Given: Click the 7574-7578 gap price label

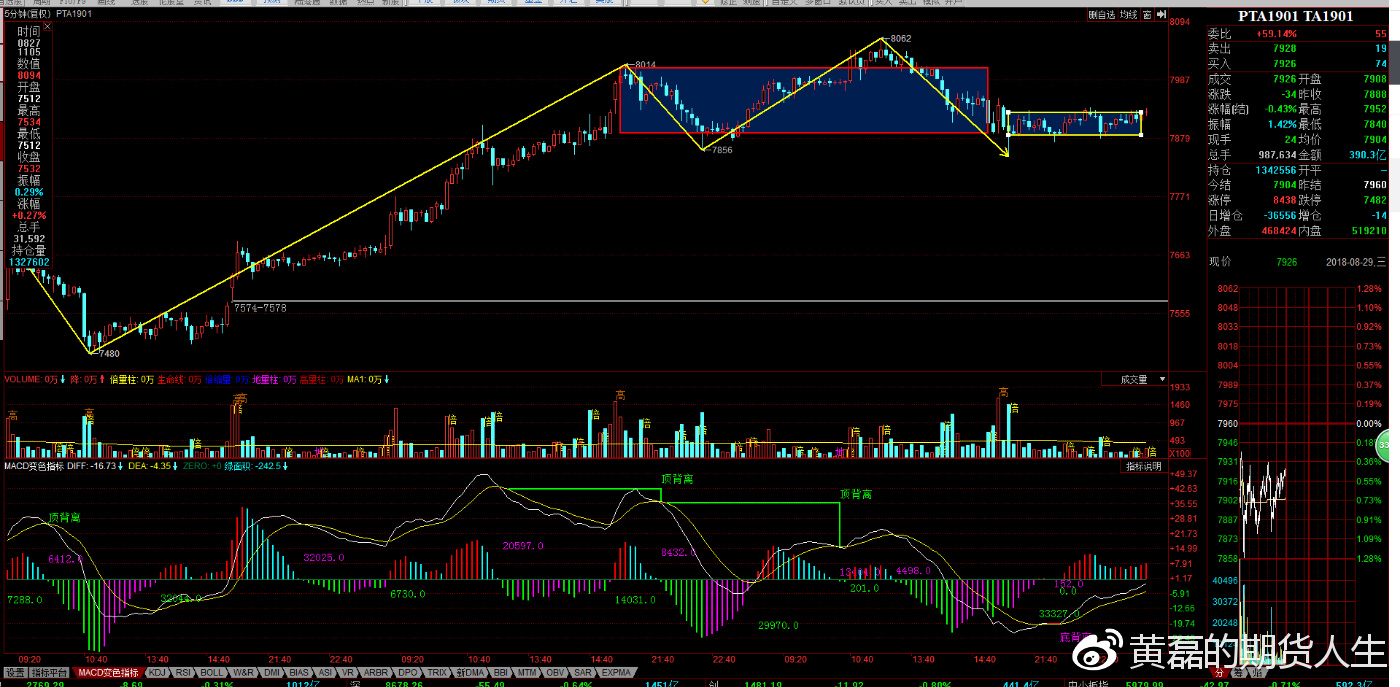Looking at the screenshot, I should click(260, 308).
